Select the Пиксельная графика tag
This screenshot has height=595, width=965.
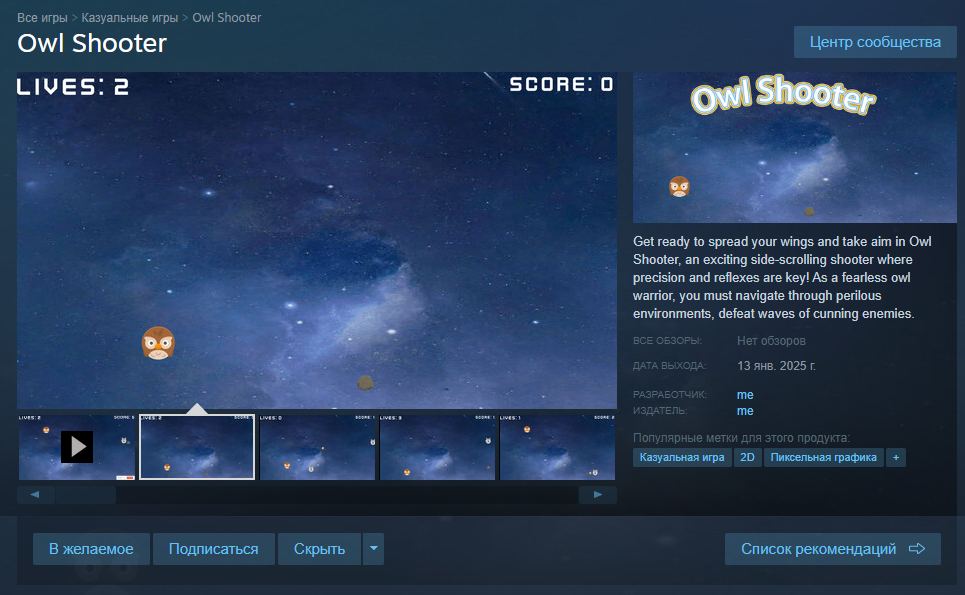coord(823,457)
